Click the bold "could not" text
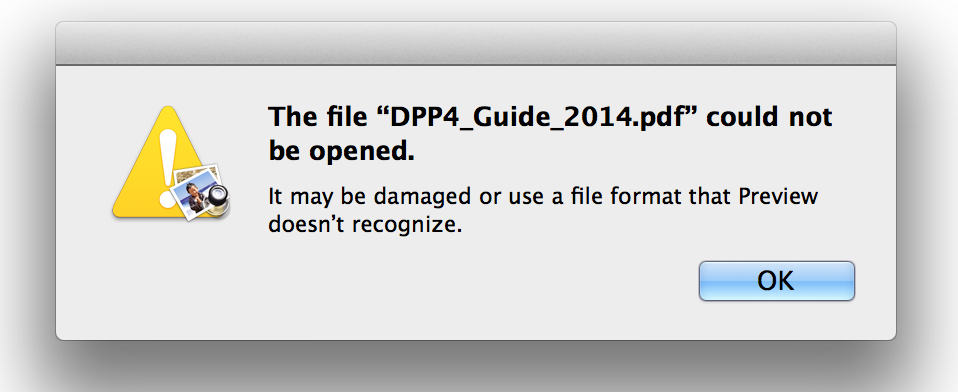This screenshot has width=958, height=392. coord(770,116)
